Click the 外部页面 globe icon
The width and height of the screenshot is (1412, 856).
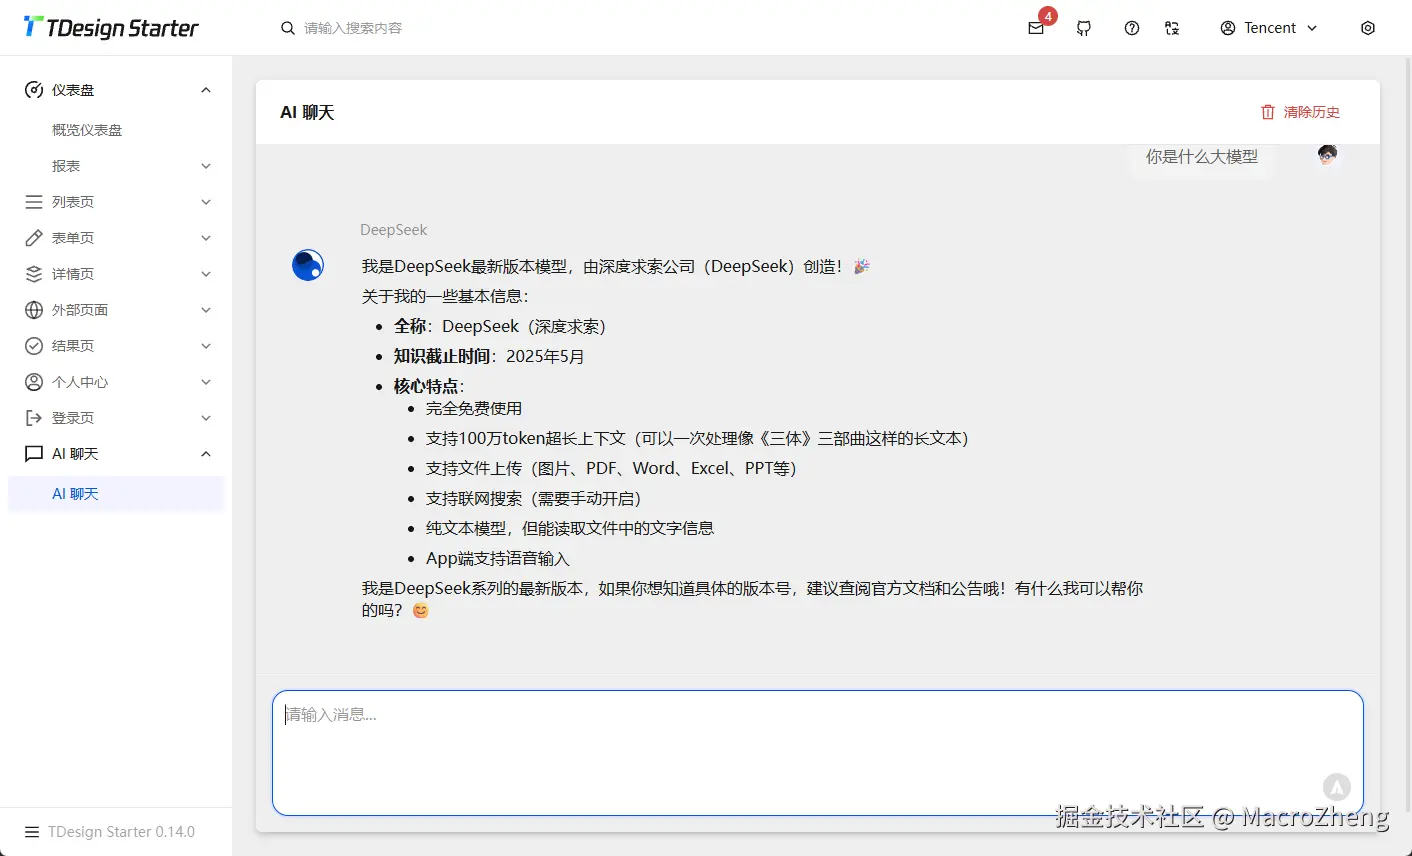click(x=34, y=310)
